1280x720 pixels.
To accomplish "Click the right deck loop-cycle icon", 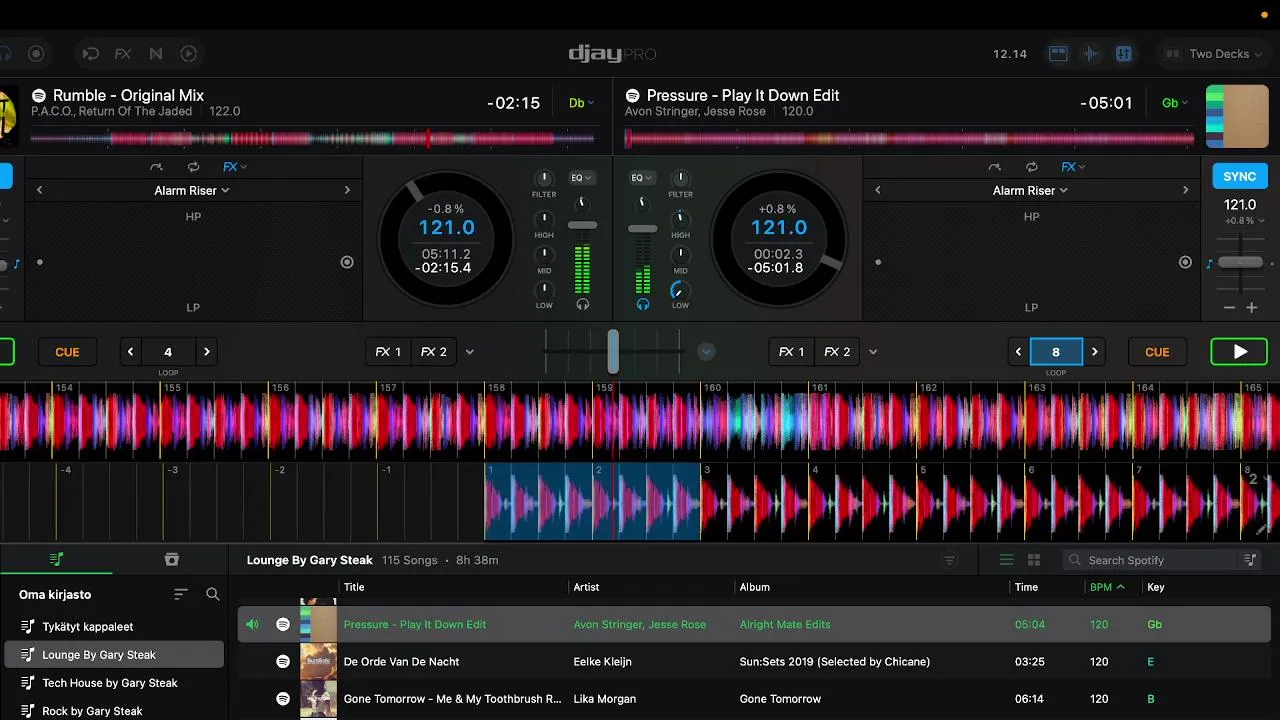I will [x=1031, y=167].
